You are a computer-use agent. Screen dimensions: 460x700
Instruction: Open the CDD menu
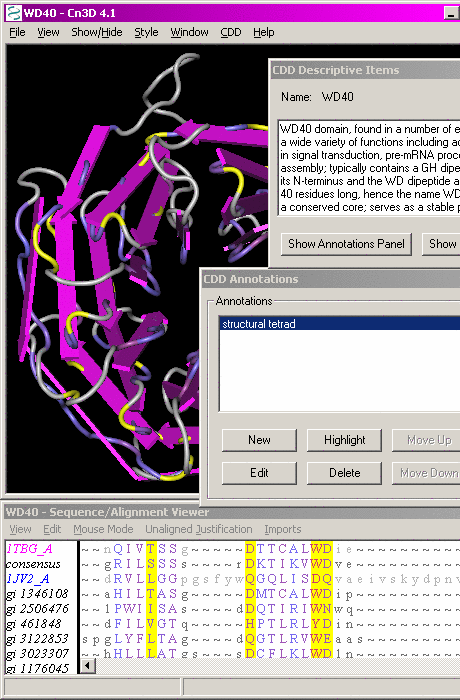coord(230,32)
